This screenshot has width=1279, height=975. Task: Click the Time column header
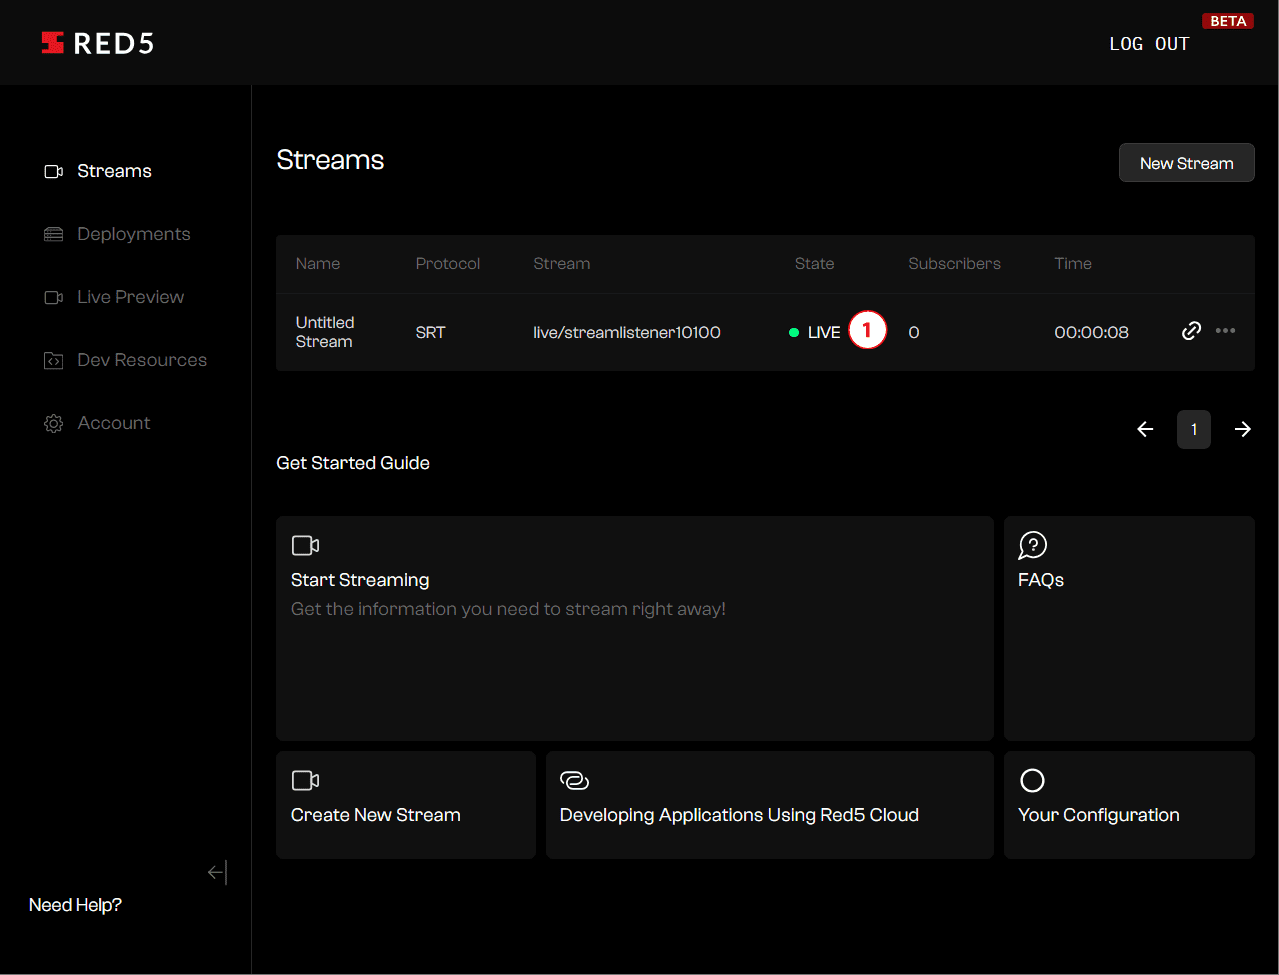click(x=1073, y=264)
